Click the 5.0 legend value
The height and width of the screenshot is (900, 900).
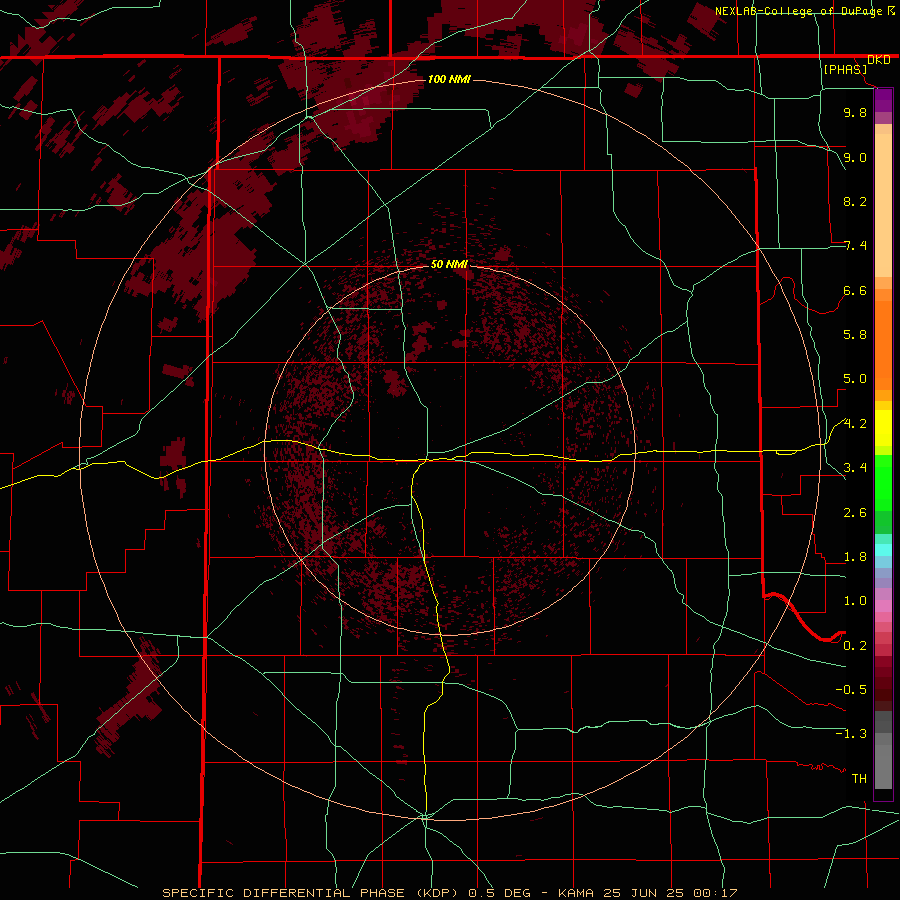855,379
